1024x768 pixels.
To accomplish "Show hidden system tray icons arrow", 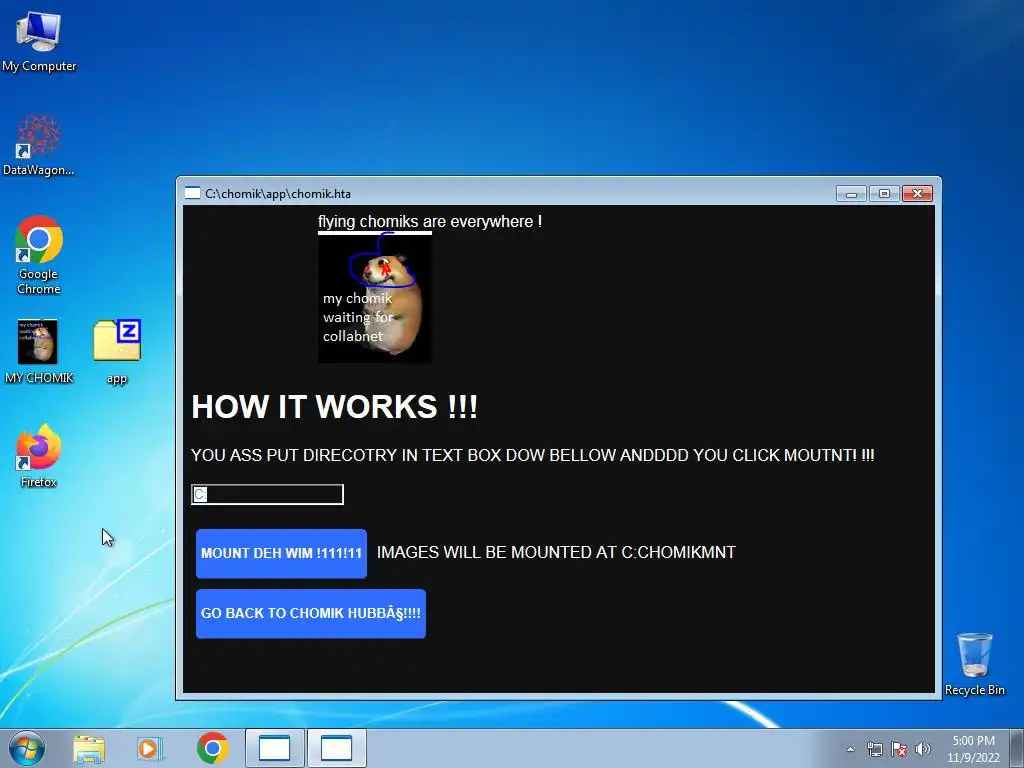I will coord(850,749).
